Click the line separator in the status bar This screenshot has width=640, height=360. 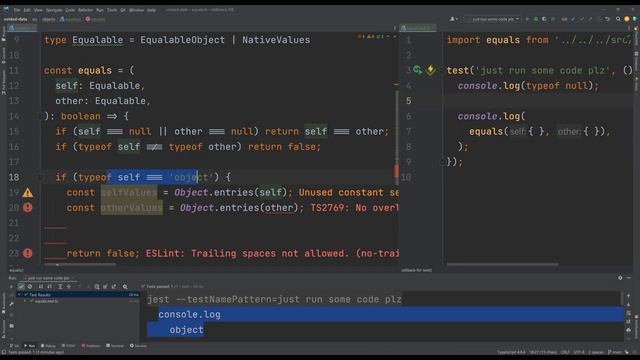(565, 352)
